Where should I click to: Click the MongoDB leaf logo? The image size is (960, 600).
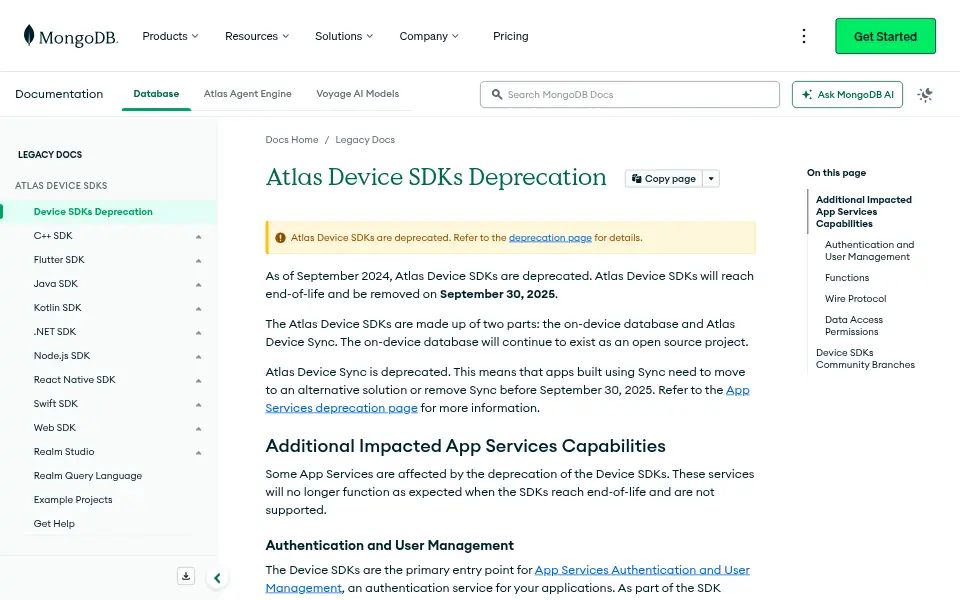point(70,36)
